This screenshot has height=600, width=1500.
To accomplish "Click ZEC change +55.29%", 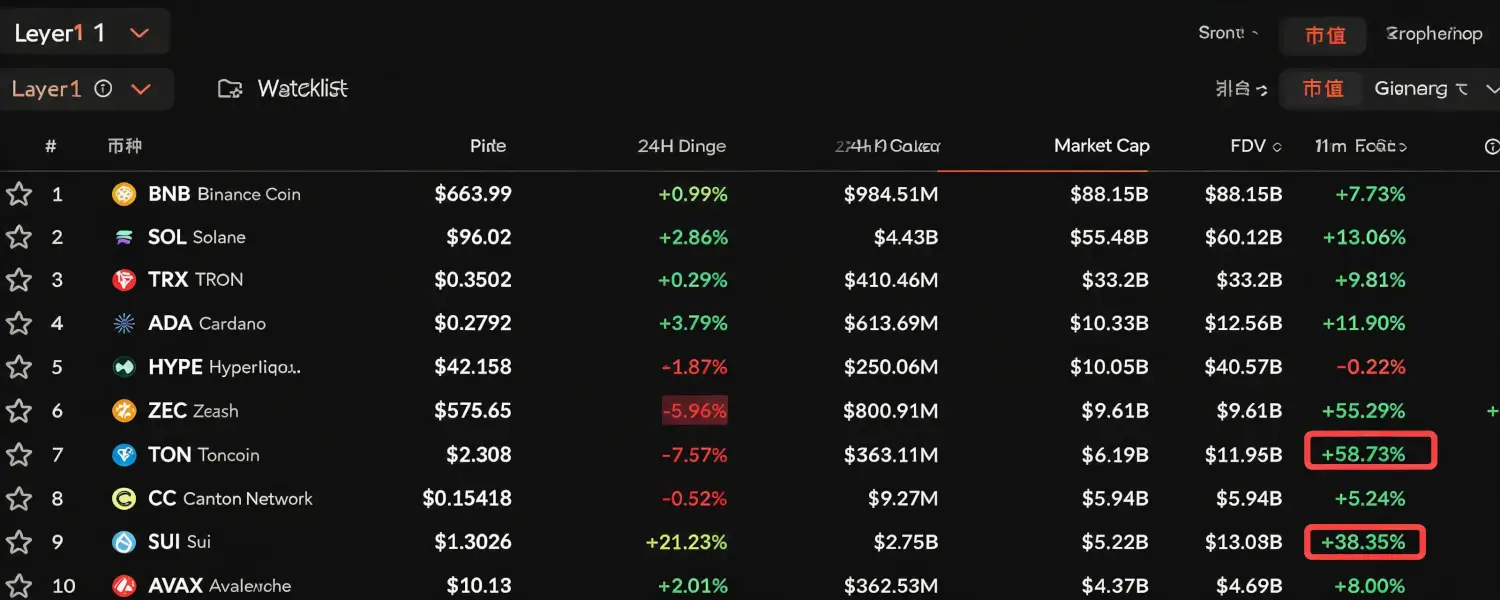I will tap(1363, 411).
